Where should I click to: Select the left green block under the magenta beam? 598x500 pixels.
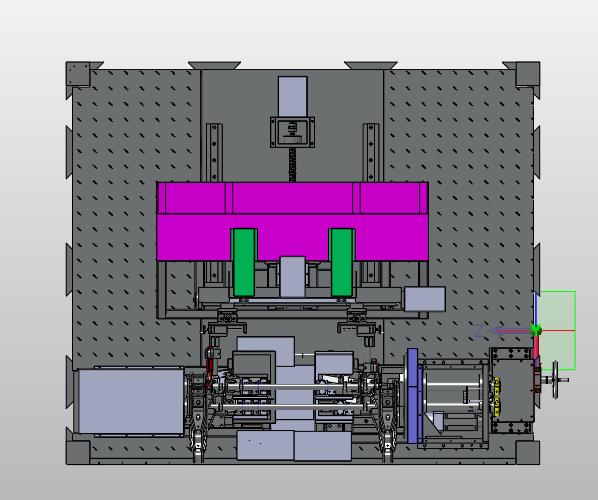244,262
